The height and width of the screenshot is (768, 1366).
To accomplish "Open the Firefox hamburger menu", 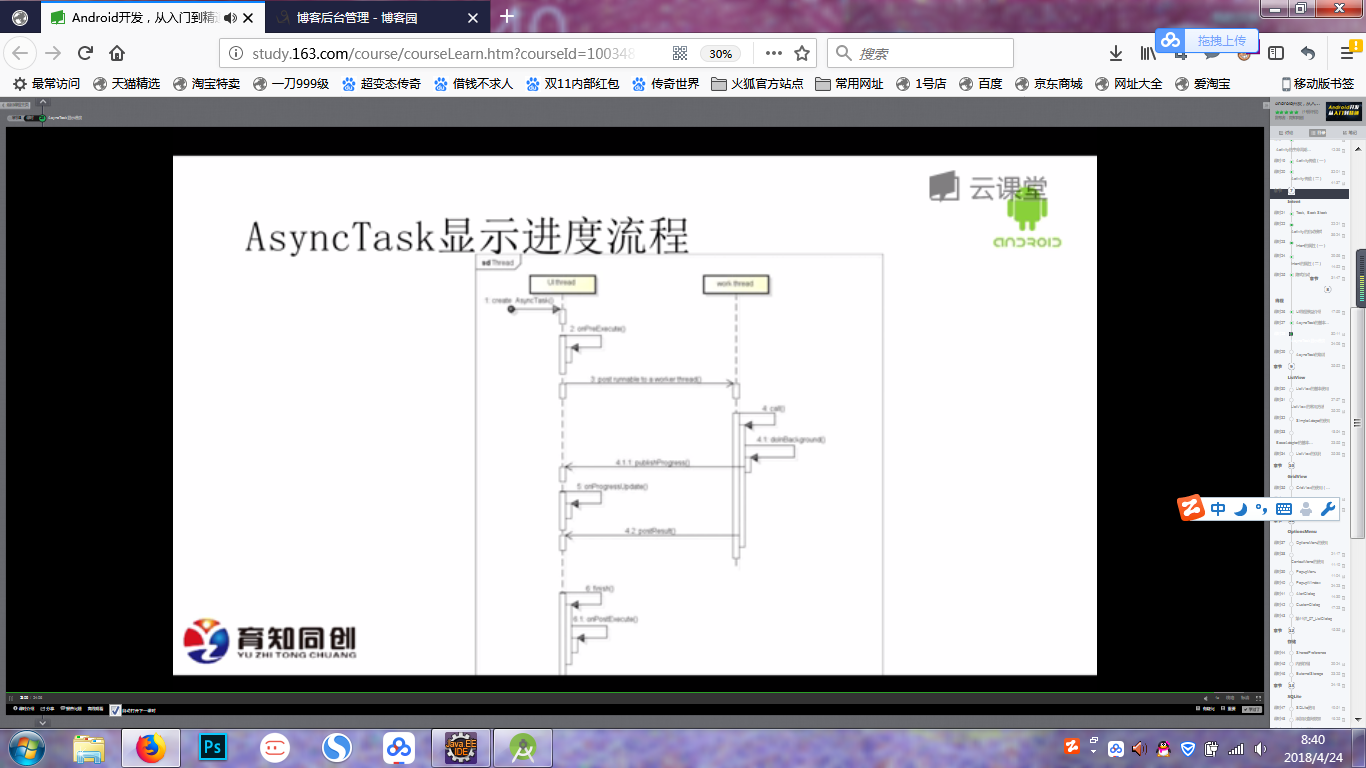I will click(x=1347, y=54).
